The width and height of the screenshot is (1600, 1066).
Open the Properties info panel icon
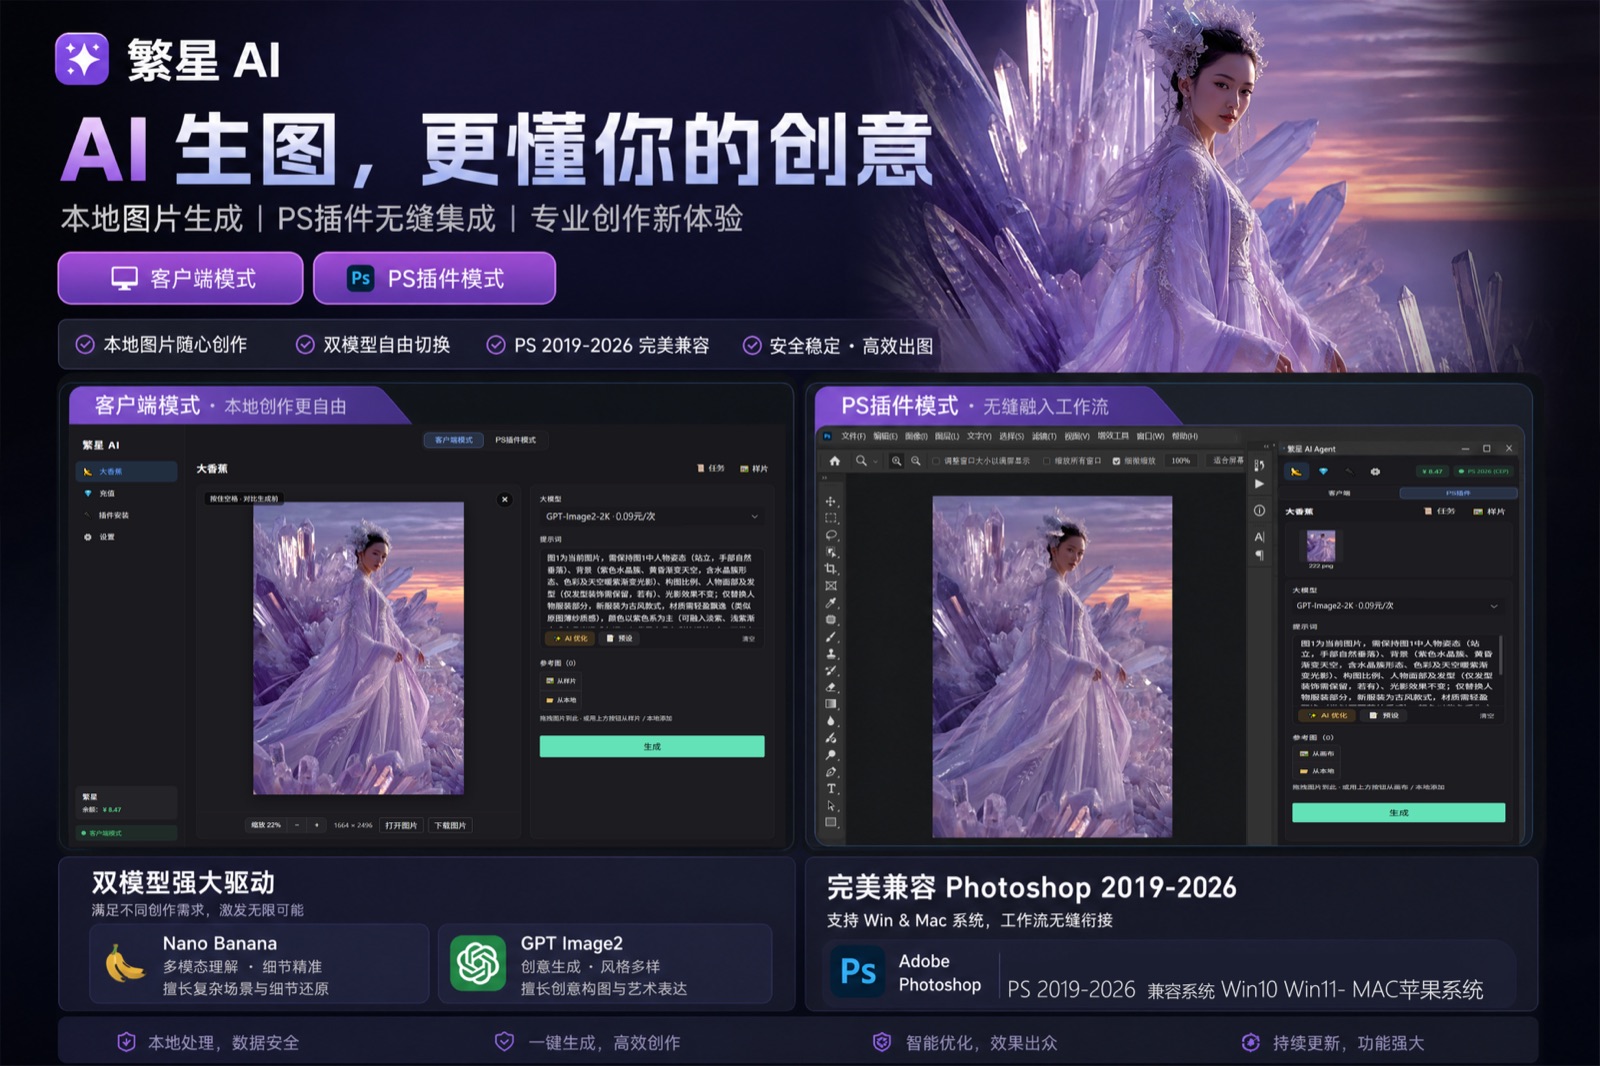(x=1259, y=511)
